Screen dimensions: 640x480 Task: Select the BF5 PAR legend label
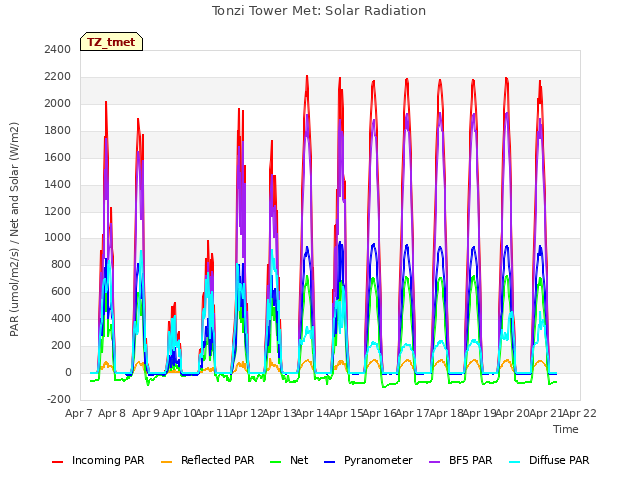click(x=471, y=460)
